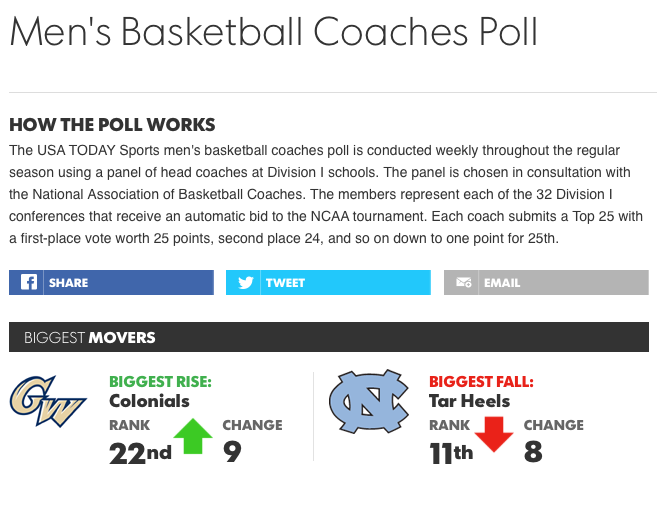Click the How The Poll Works heading
This screenshot has height=512, width=657.
pos(112,126)
